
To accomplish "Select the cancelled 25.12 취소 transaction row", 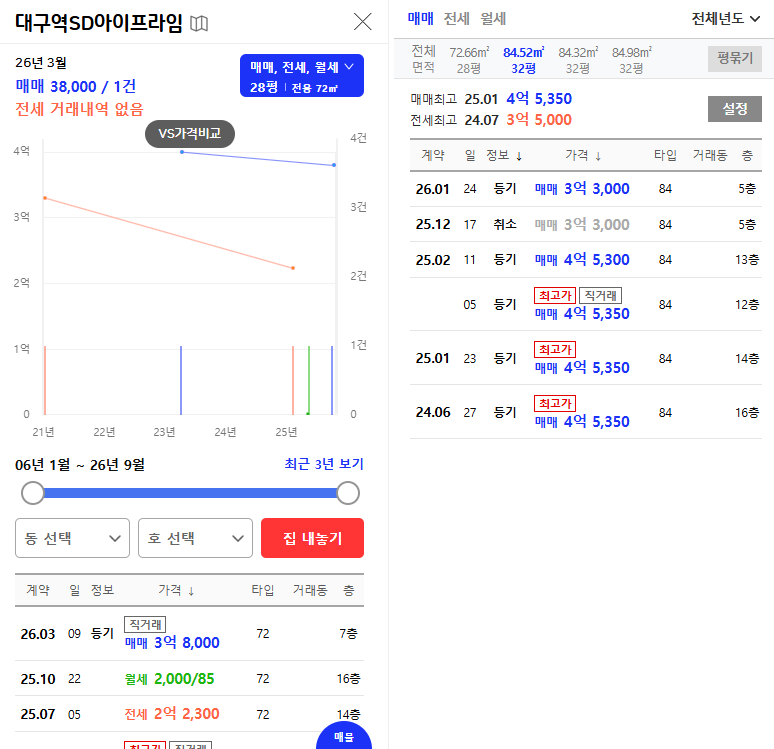I will pos(586,225).
